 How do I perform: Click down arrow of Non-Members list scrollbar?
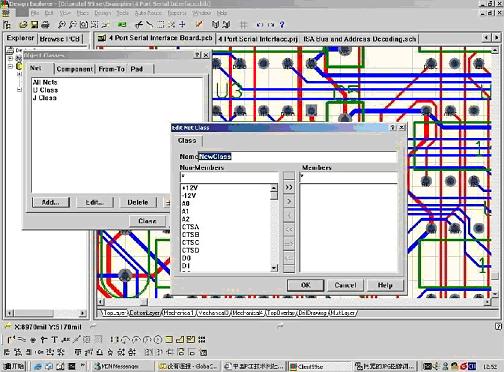pyautogui.click(x=274, y=268)
